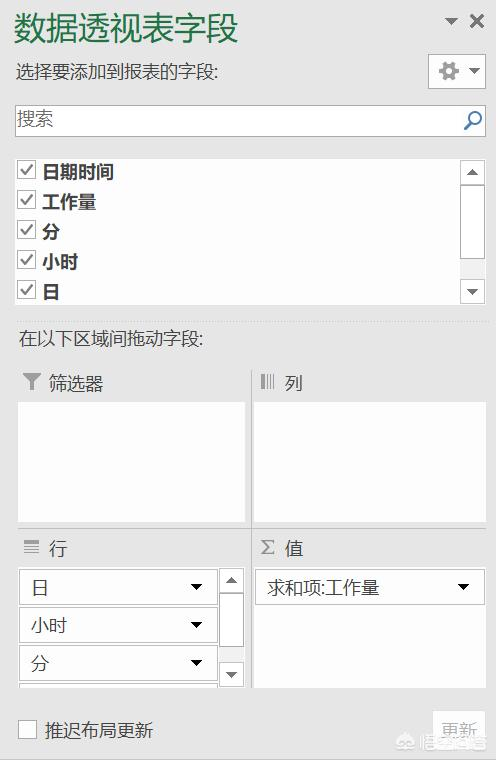Open the task pane options arrow
Image resolution: width=496 pixels, height=760 pixels.
coord(451,21)
